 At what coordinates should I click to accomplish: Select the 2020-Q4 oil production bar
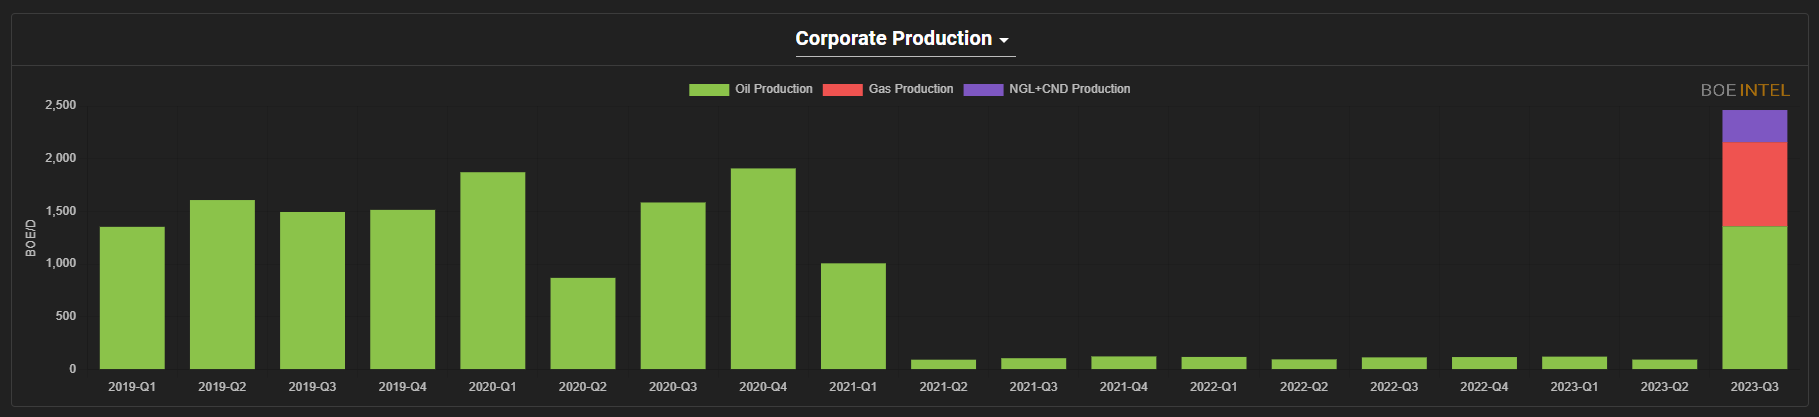click(763, 268)
